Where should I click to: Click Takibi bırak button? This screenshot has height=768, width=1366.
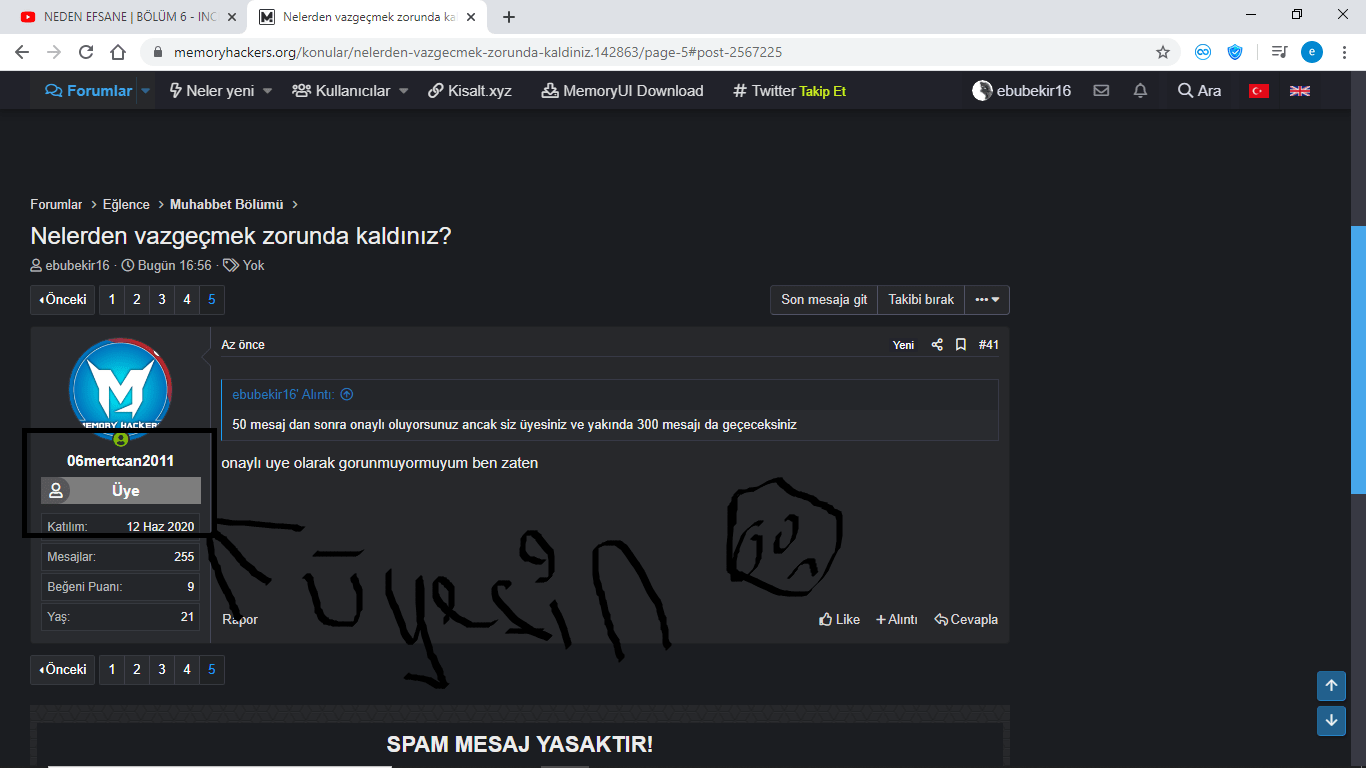tap(921, 300)
